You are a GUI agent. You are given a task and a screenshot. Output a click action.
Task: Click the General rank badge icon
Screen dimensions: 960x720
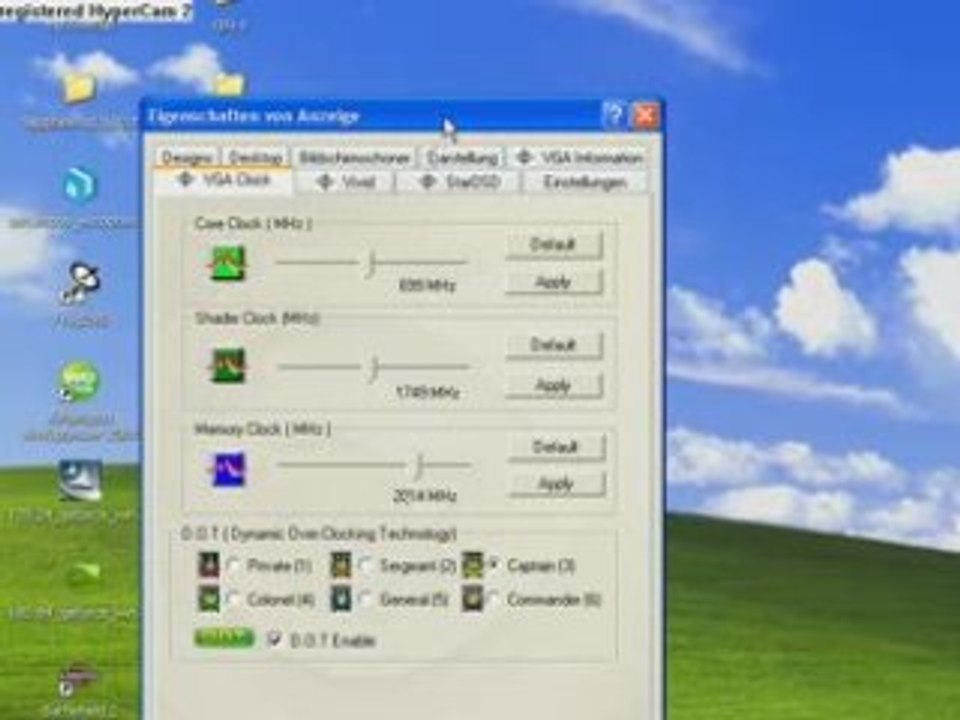point(341,599)
